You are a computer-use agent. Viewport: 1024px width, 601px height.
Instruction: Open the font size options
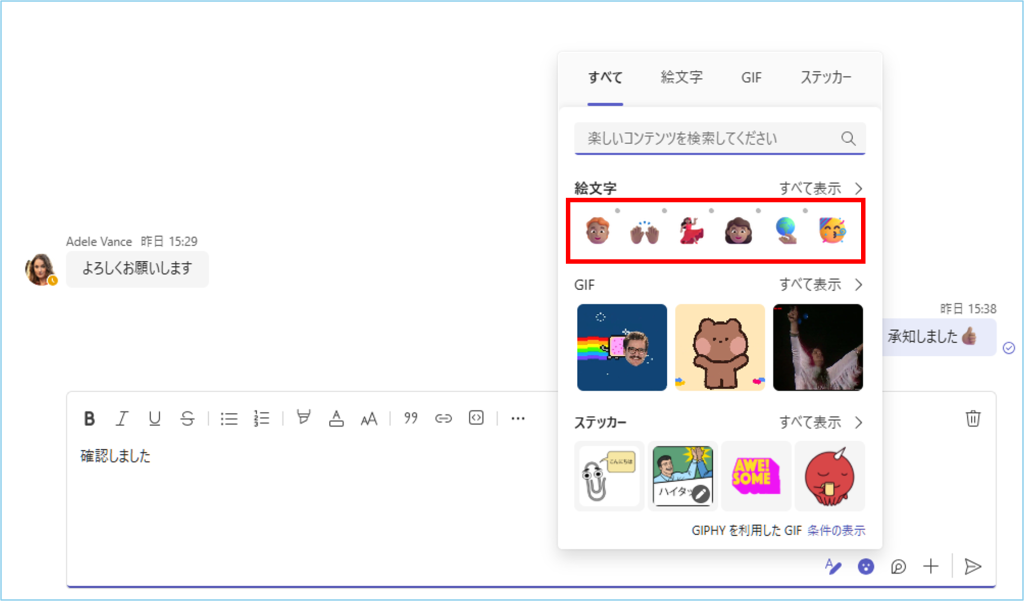coord(369,419)
